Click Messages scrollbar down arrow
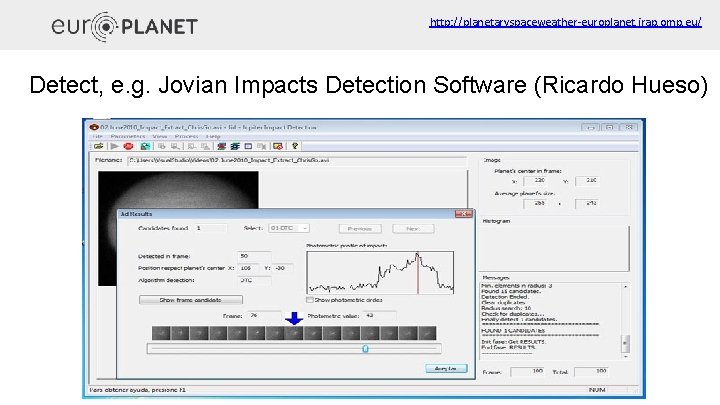The width and height of the screenshot is (720, 405). click(x=625, y=356)
